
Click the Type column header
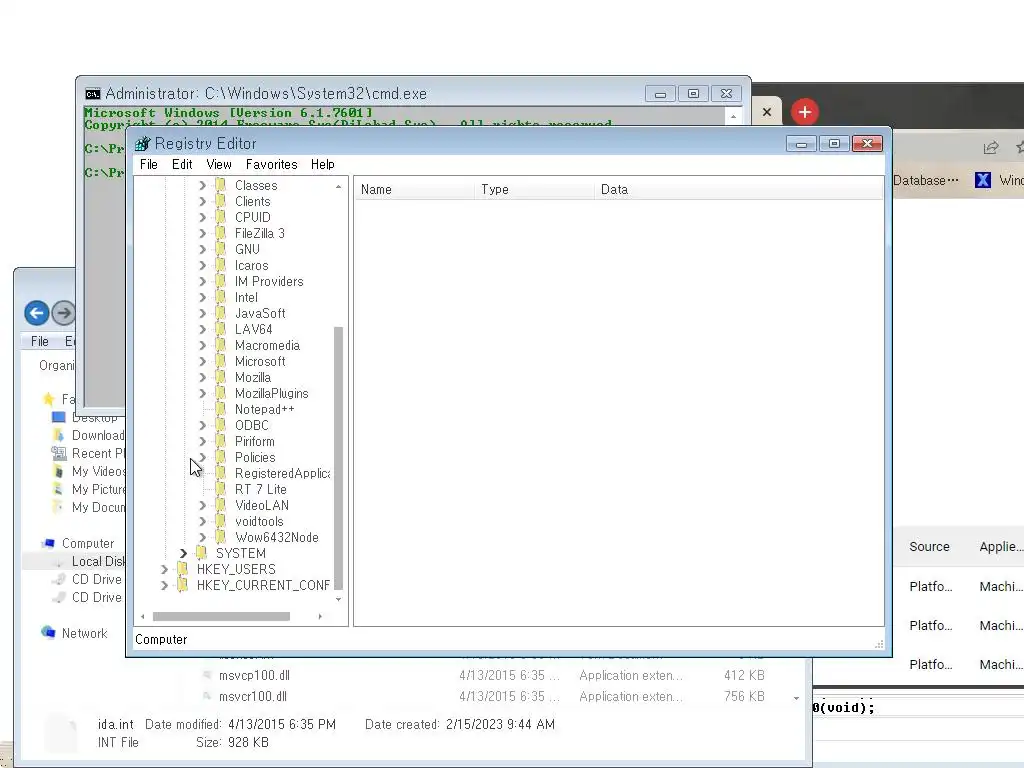[534, 189]
